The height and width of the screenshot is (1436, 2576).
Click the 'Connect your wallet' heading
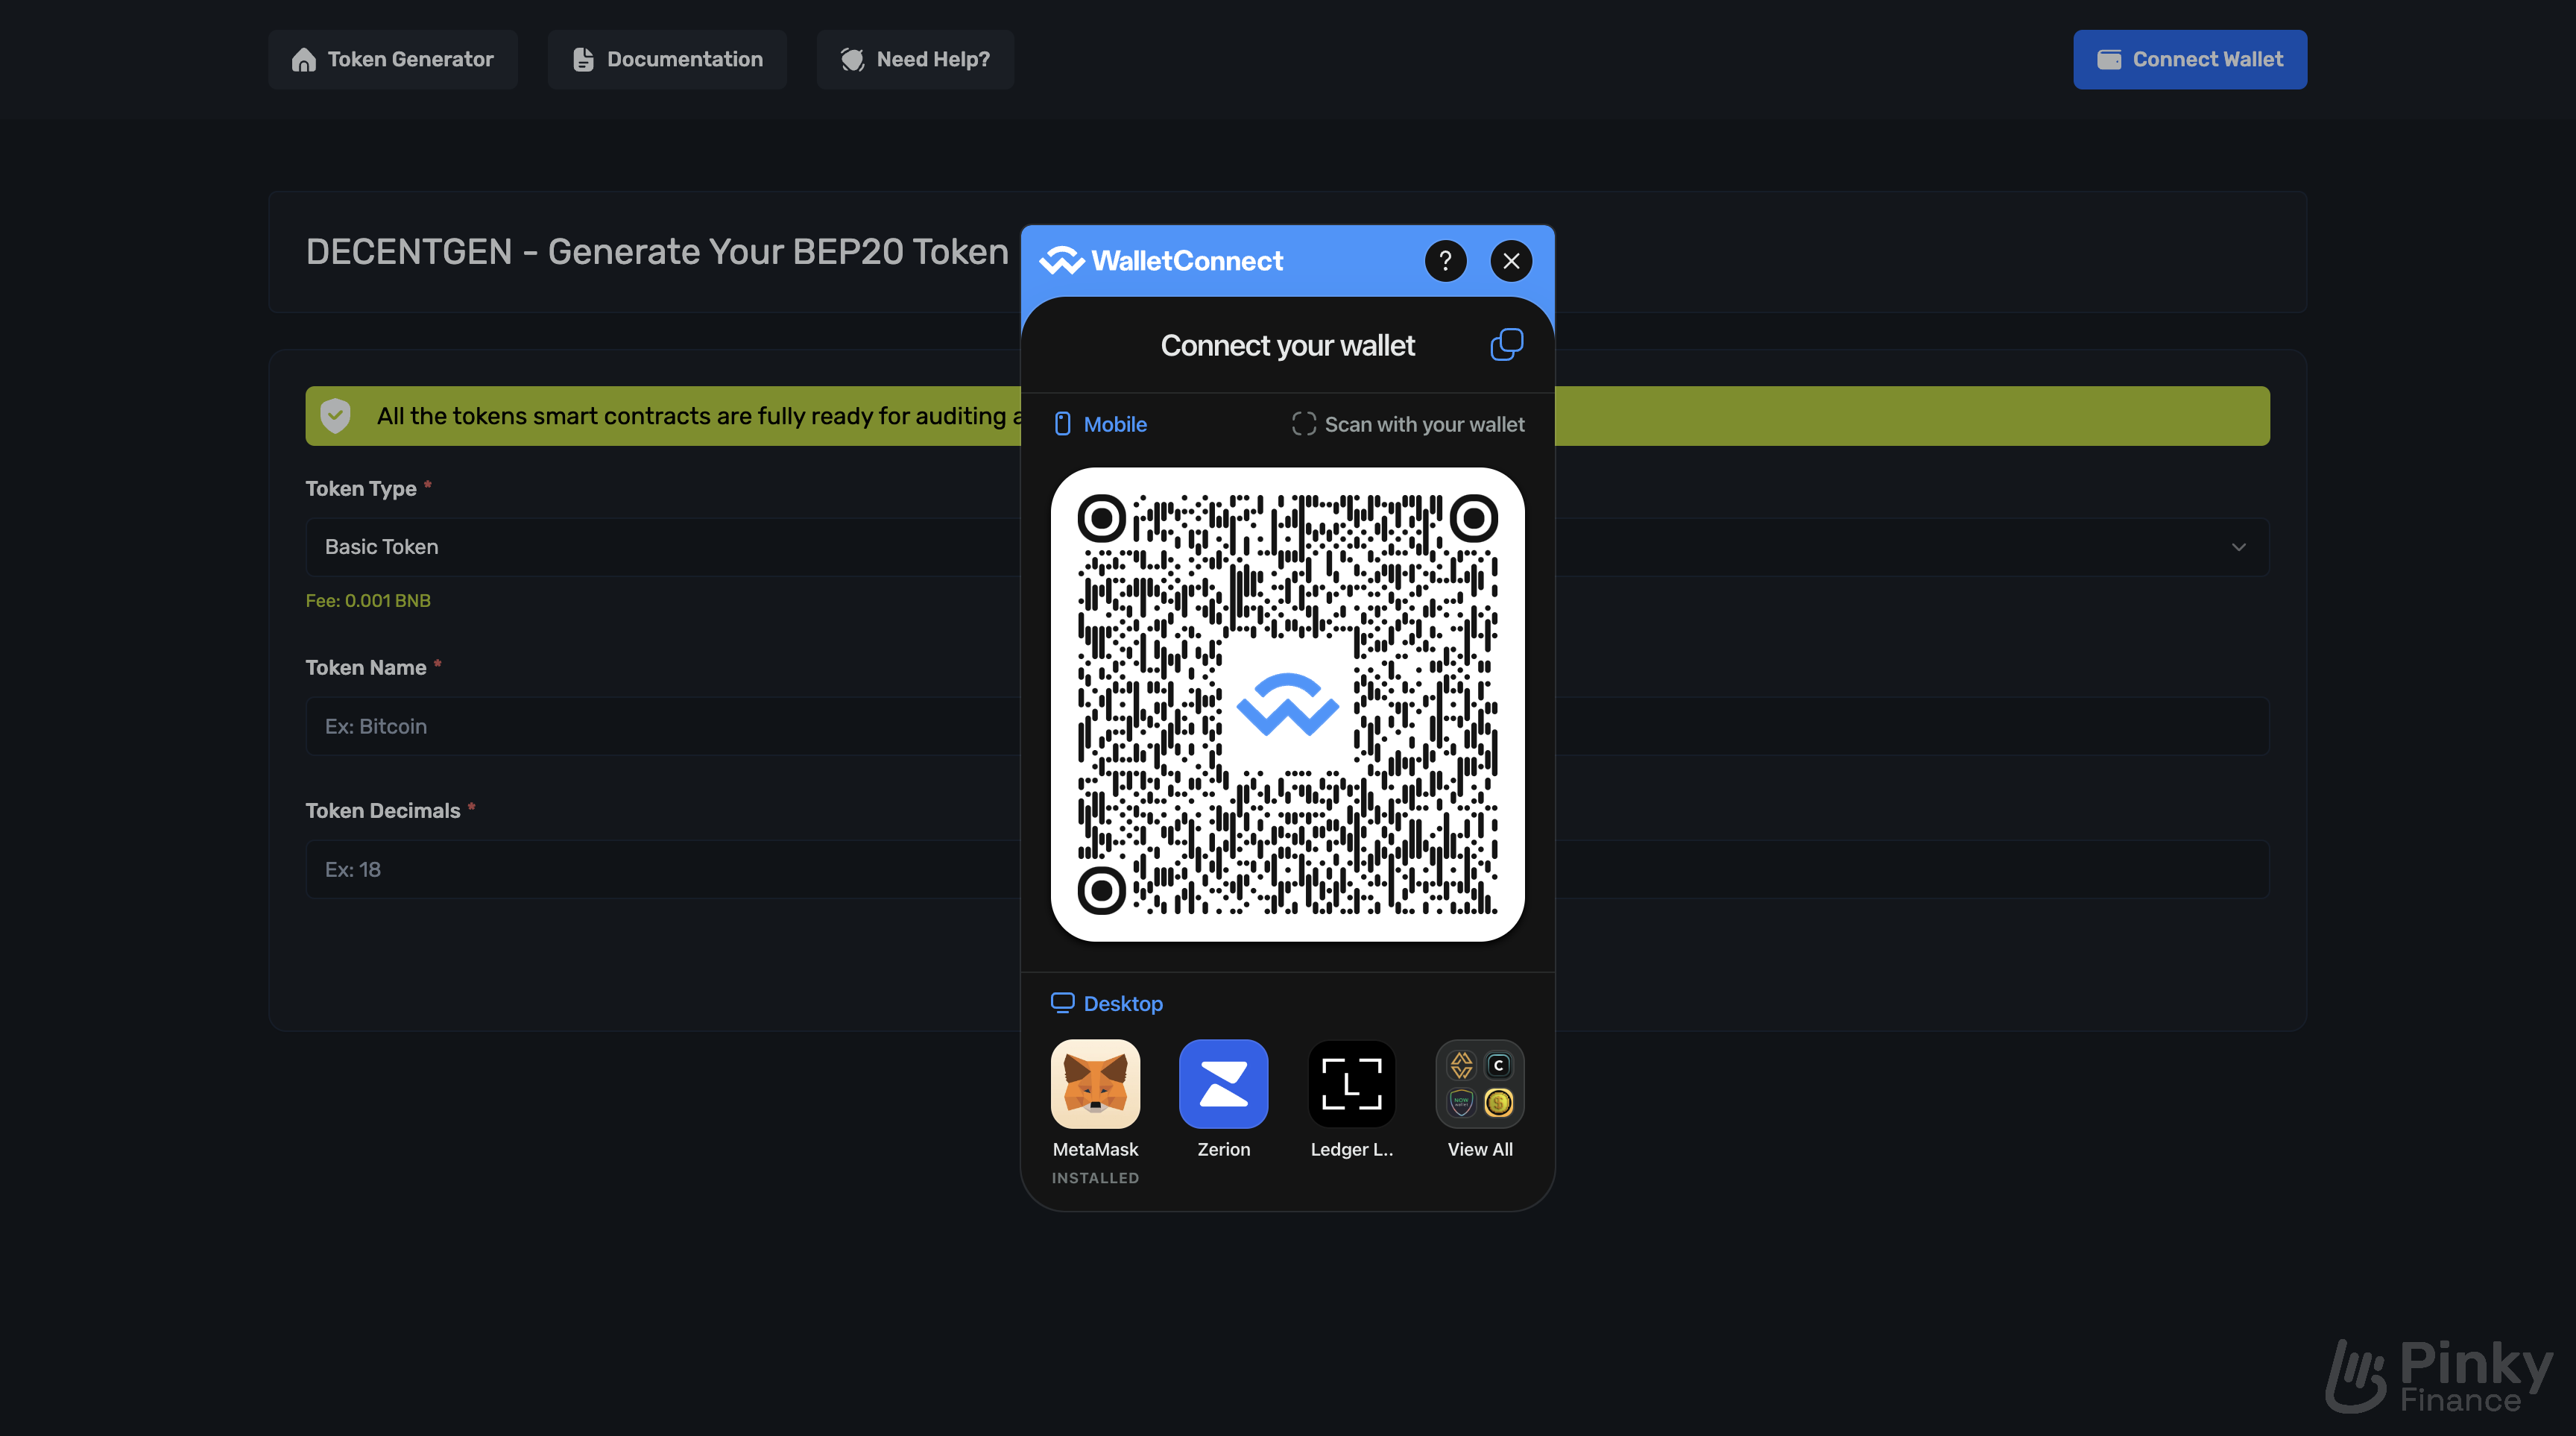(1287, 345)
